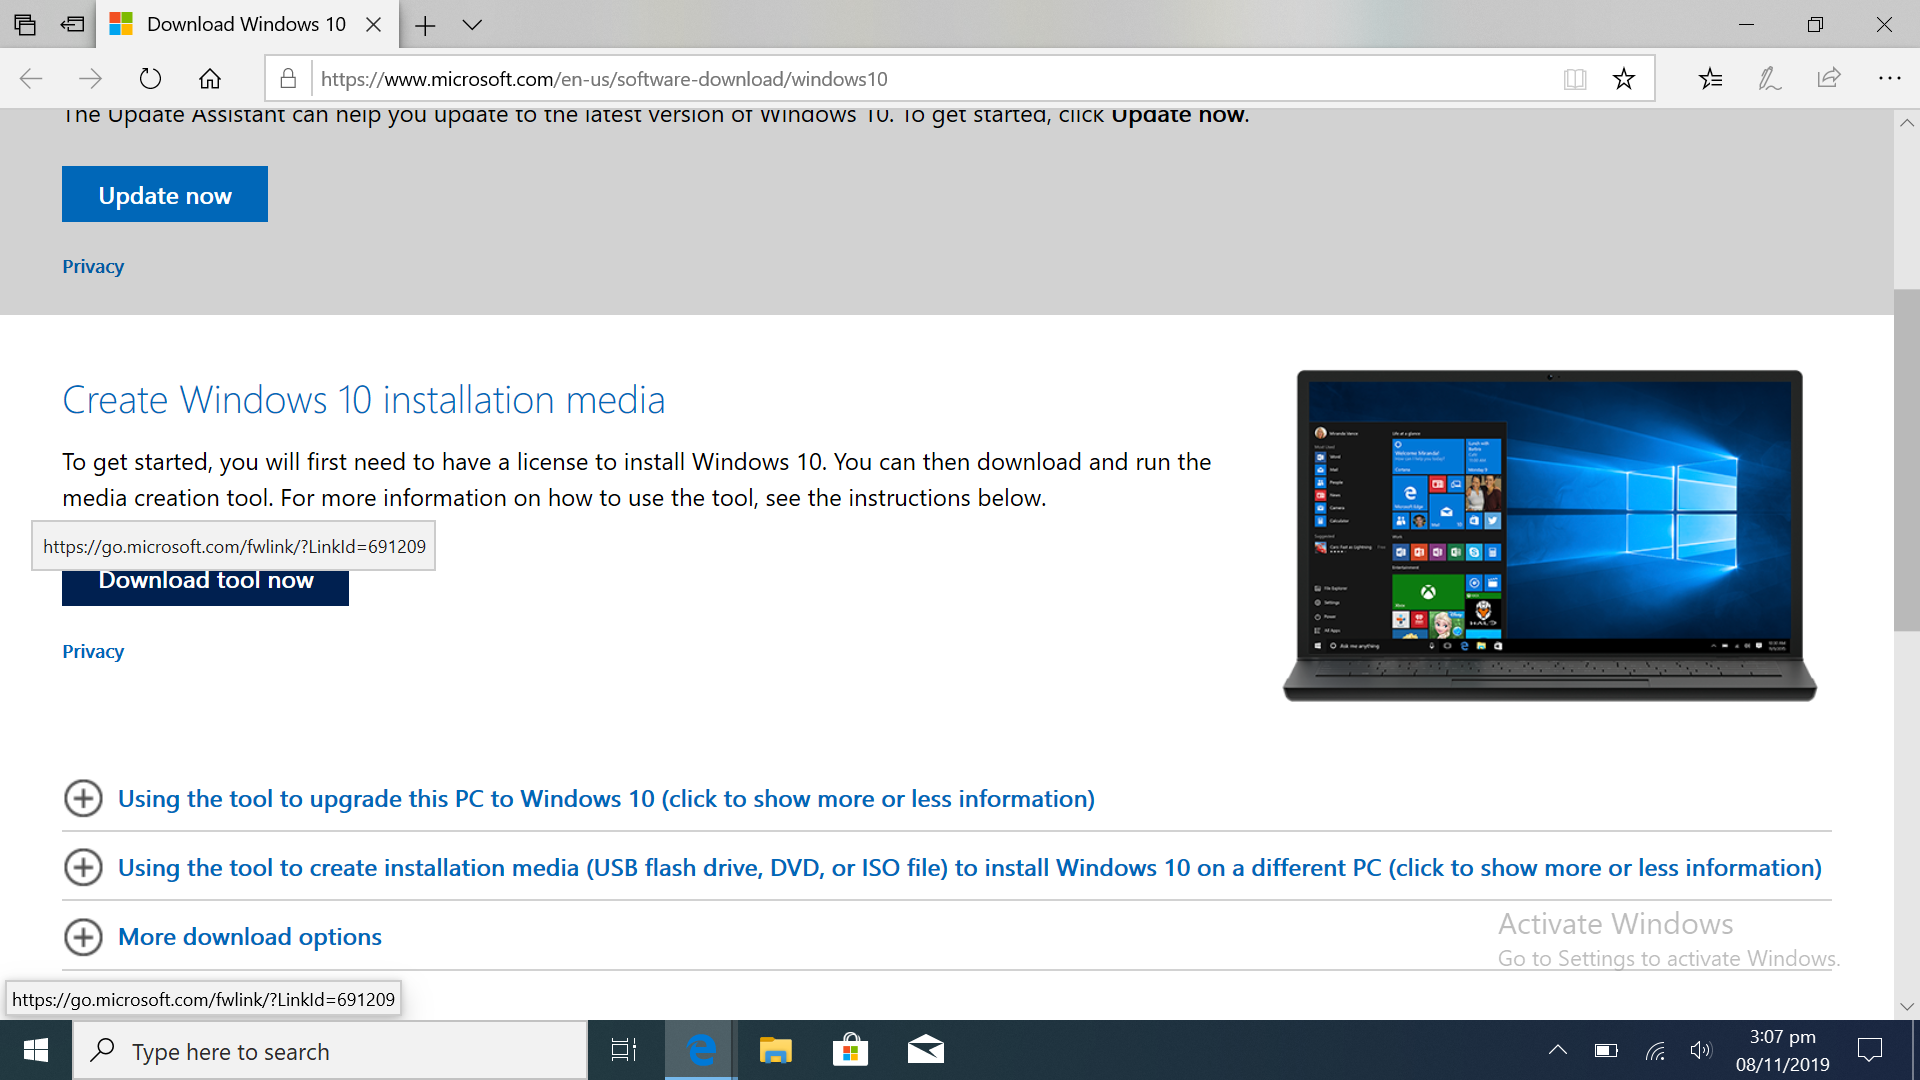Click the site lock security icon
Image resolution: width=1920 pixels, height=1080 pixels.
pos(288,78)
